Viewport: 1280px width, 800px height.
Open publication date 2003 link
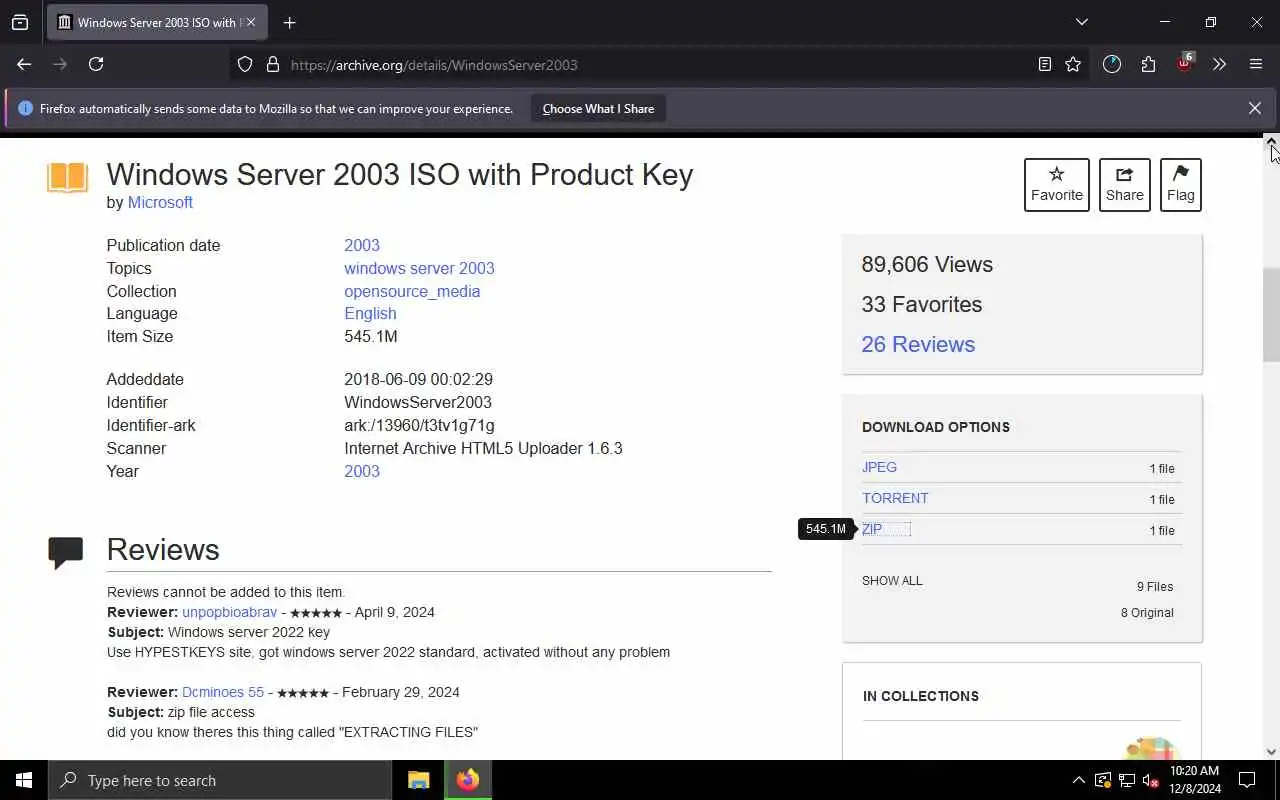coord(362,245)
